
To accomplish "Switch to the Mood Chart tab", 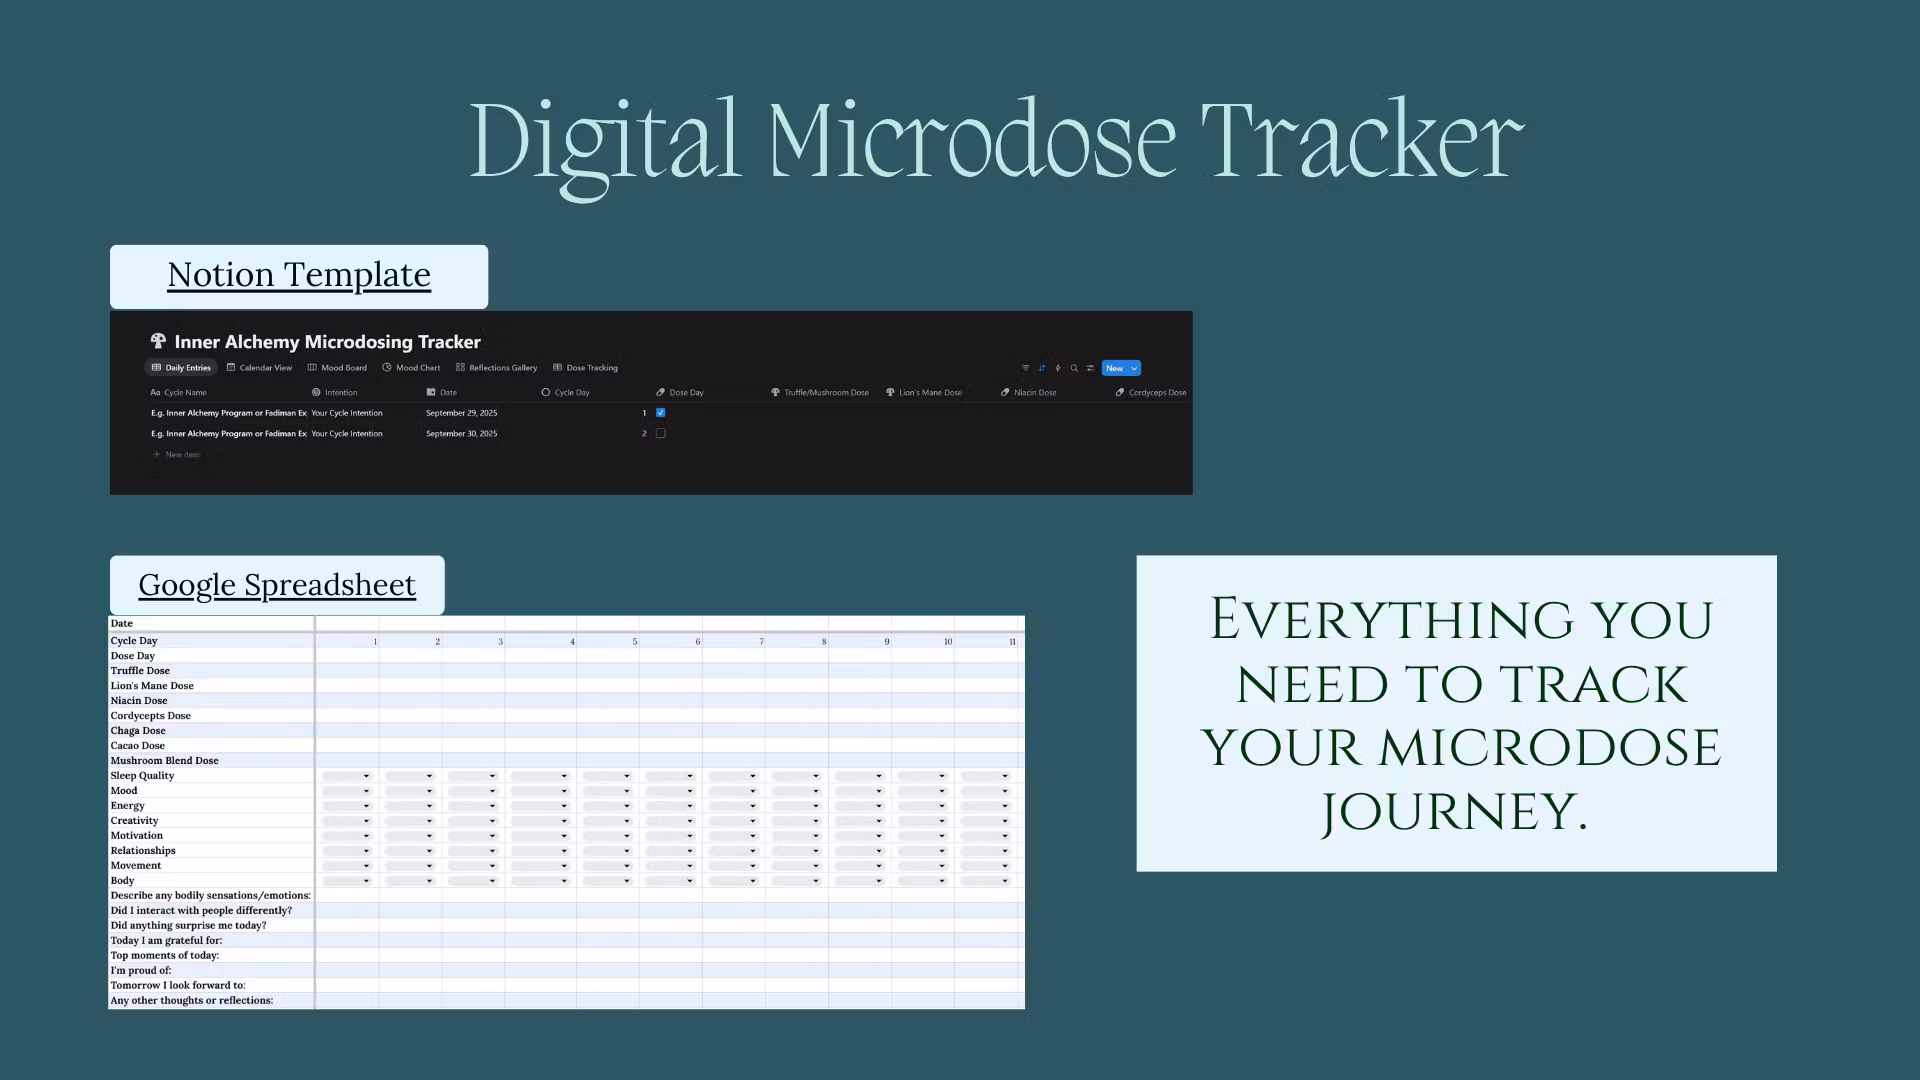I will 411,367.
